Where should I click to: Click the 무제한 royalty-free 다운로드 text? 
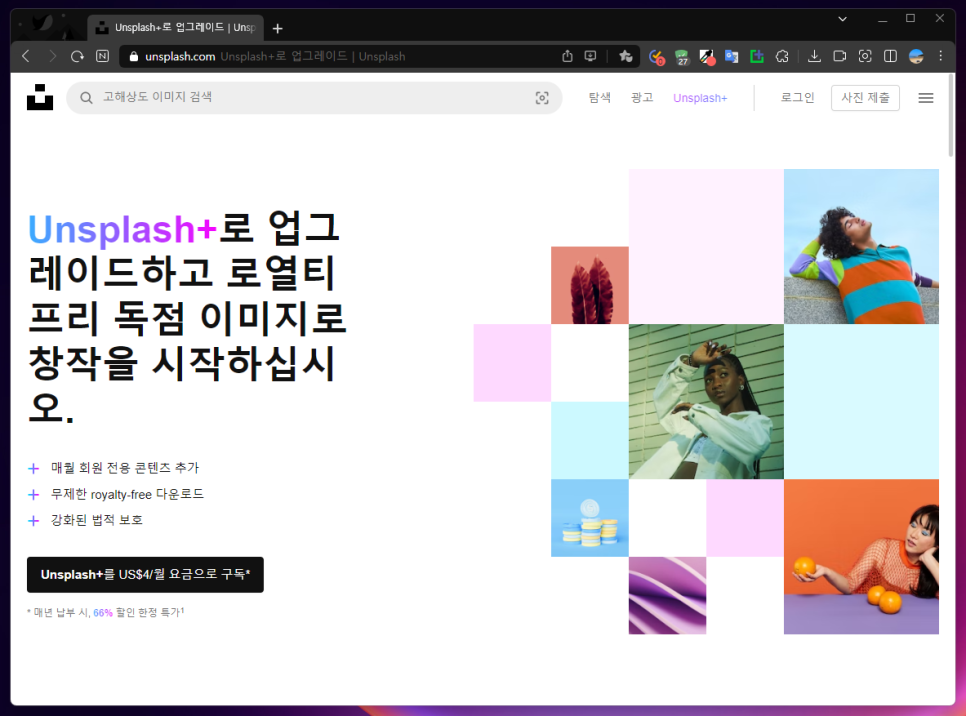point(127,494)
